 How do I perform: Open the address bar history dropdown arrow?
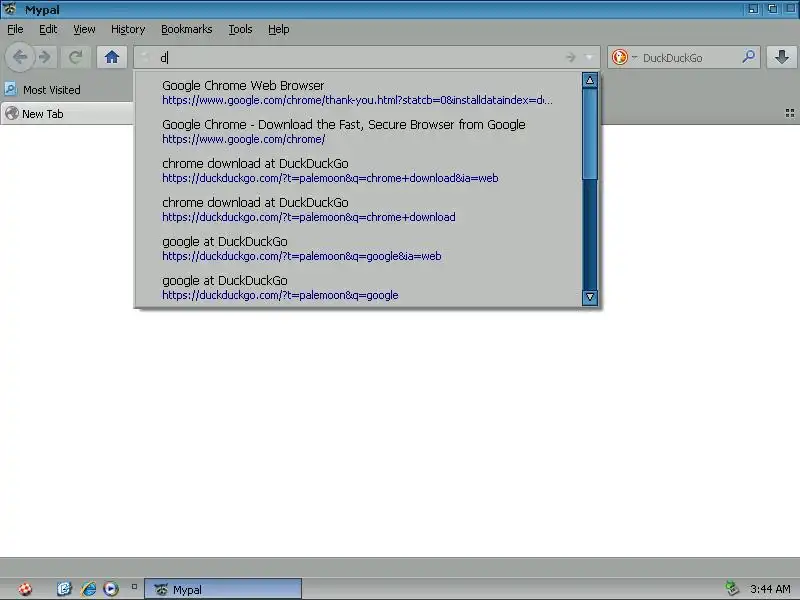tap(589, 58)
